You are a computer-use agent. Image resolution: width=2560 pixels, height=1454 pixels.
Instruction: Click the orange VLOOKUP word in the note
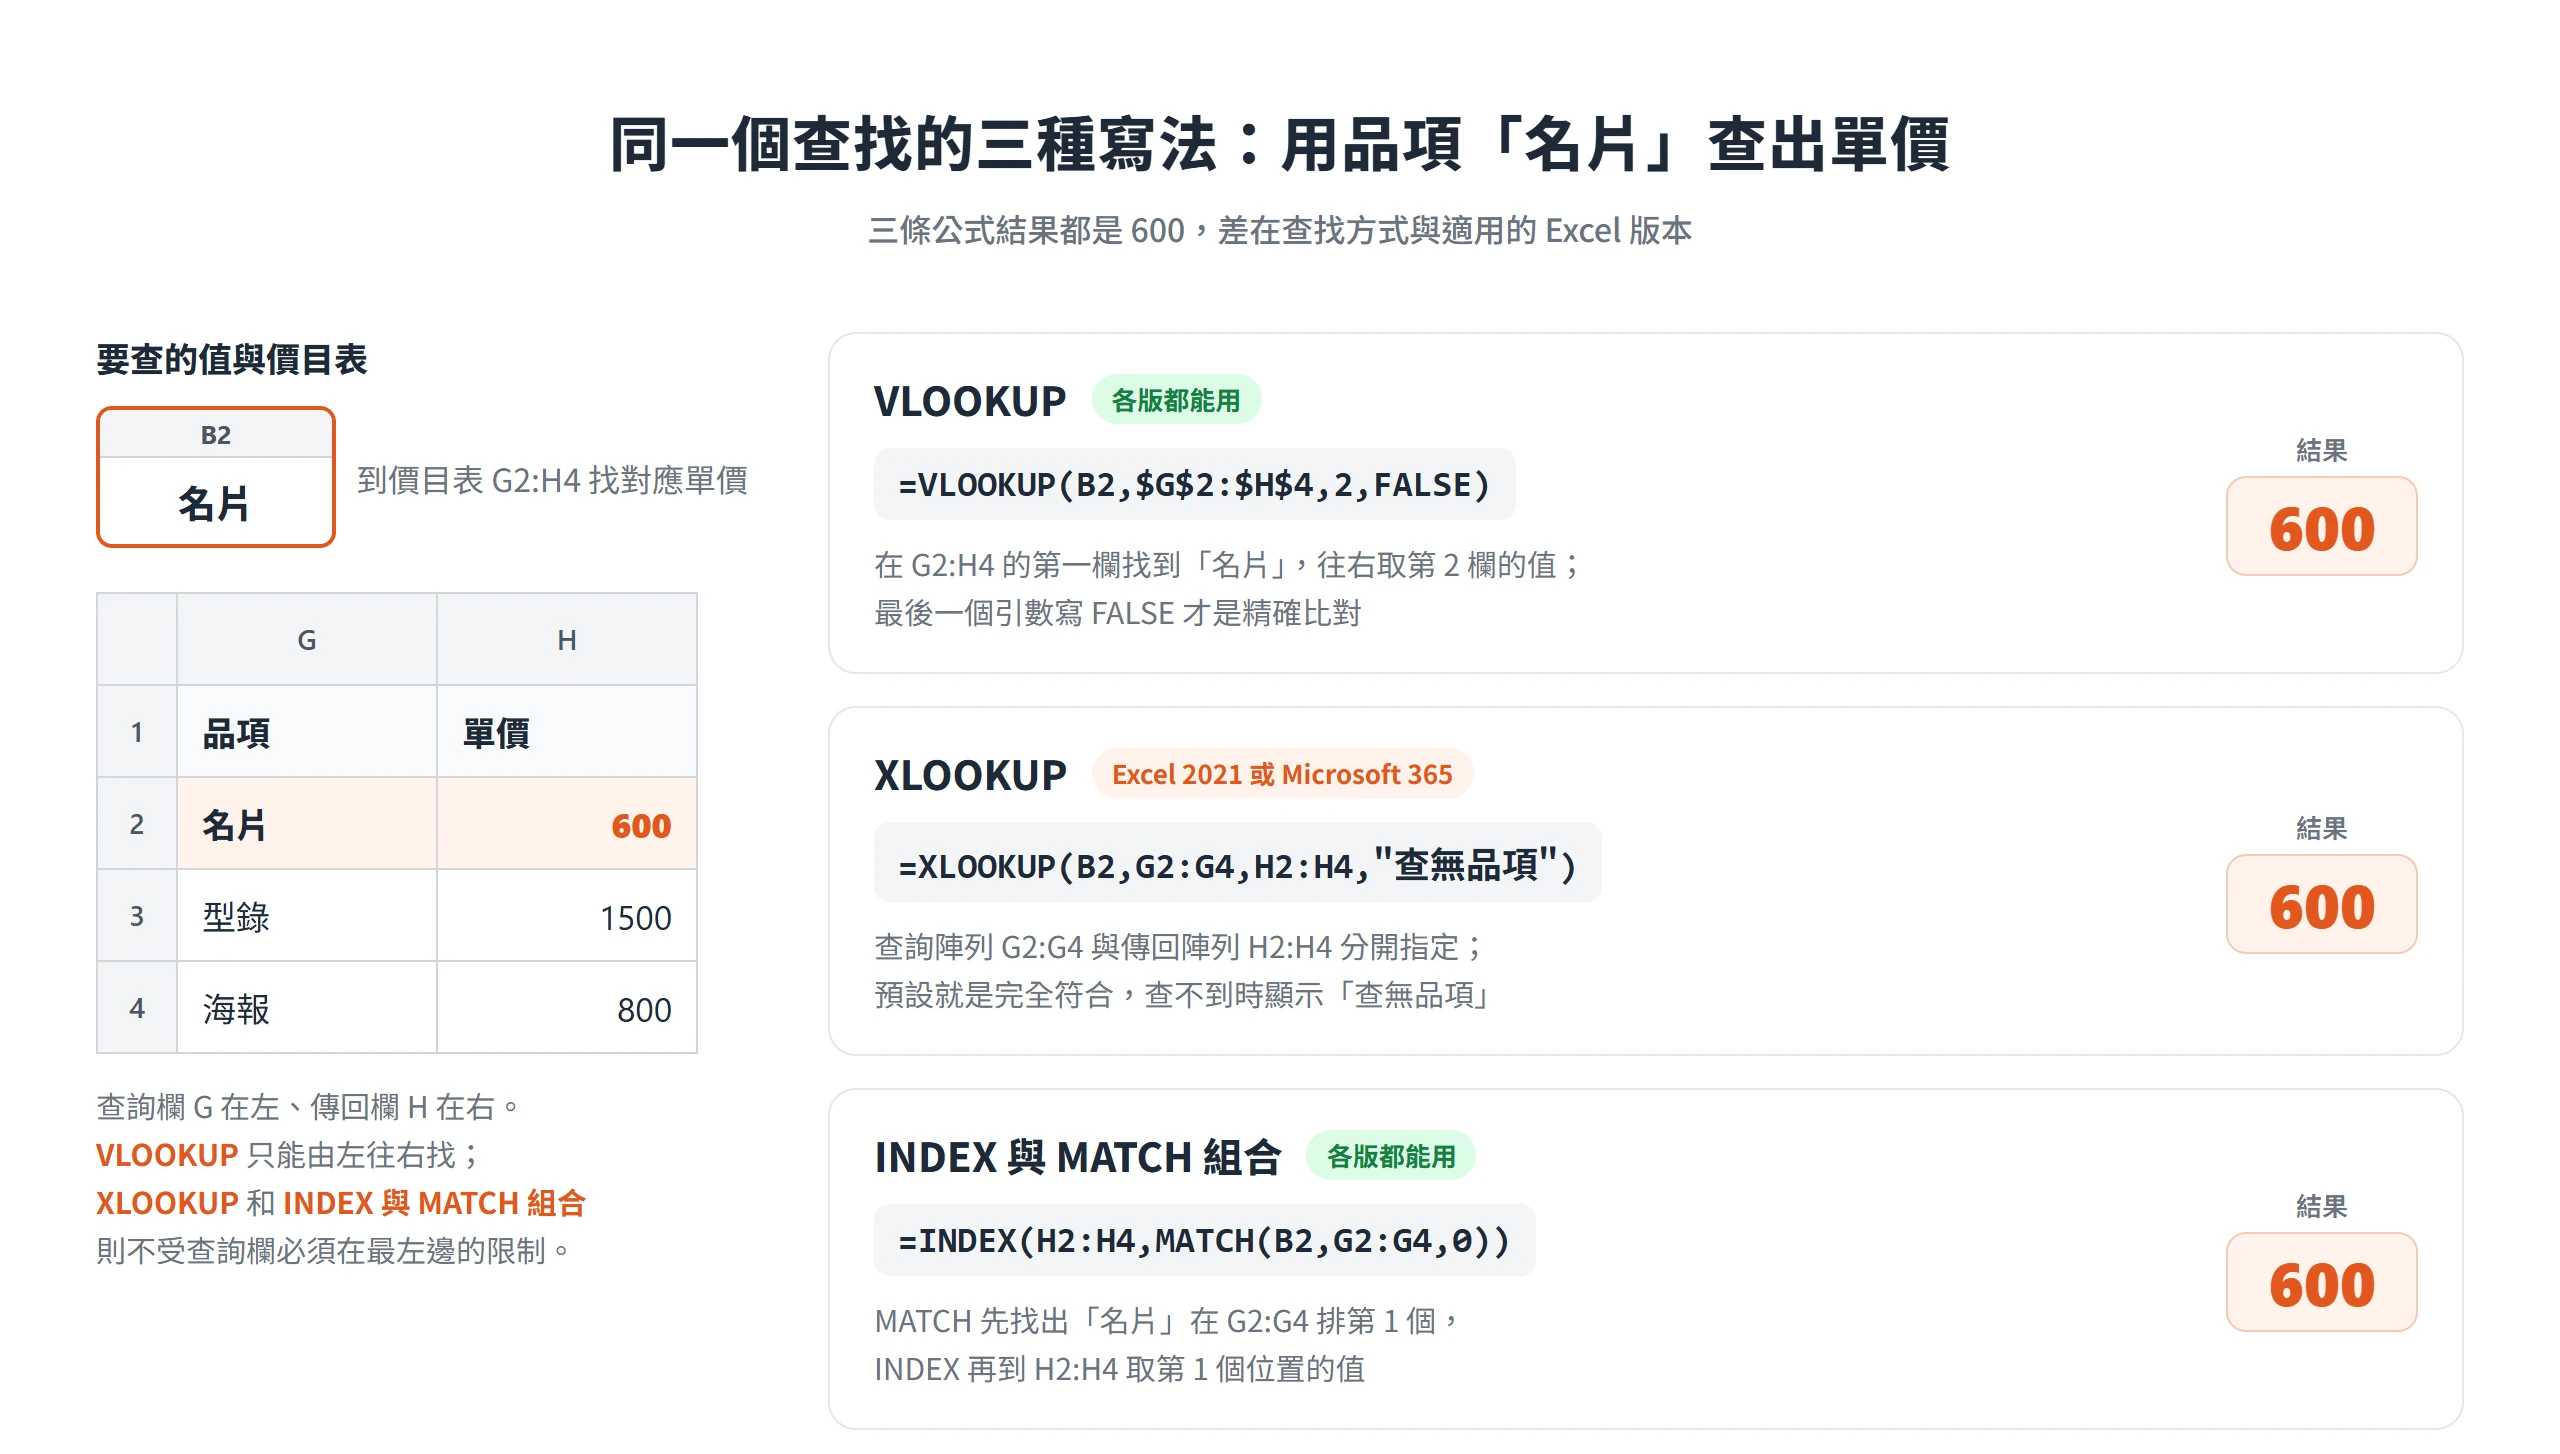(167, 1155)
